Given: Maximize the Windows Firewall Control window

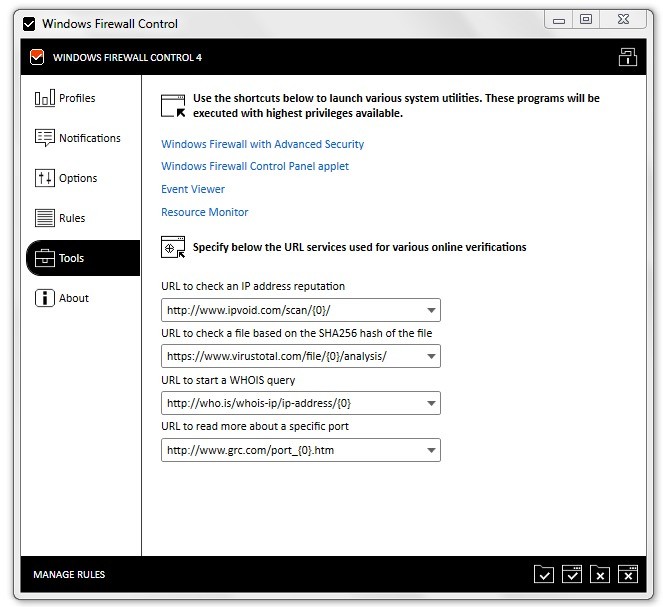Looking at the screenshot, I should [586, 19].
